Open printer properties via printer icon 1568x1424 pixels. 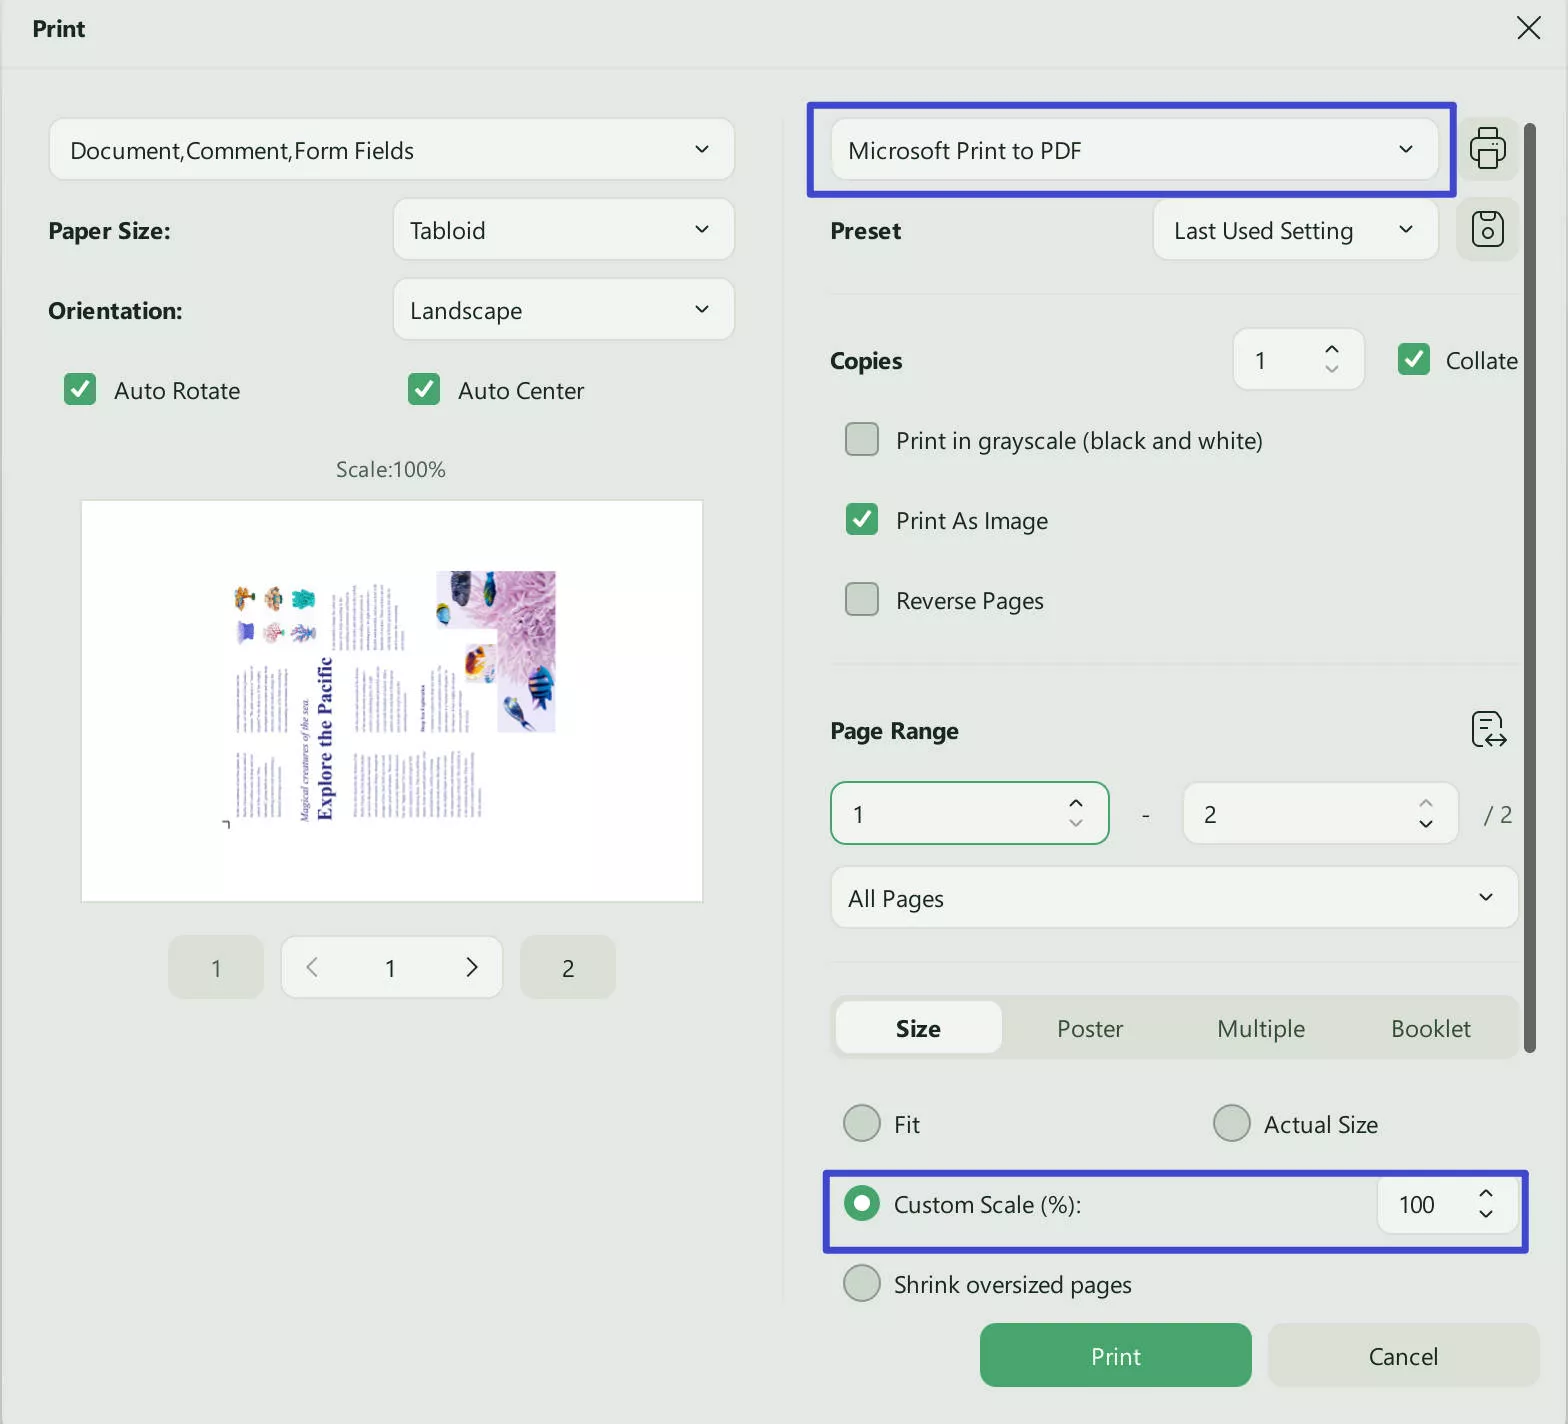(1488, 149)
